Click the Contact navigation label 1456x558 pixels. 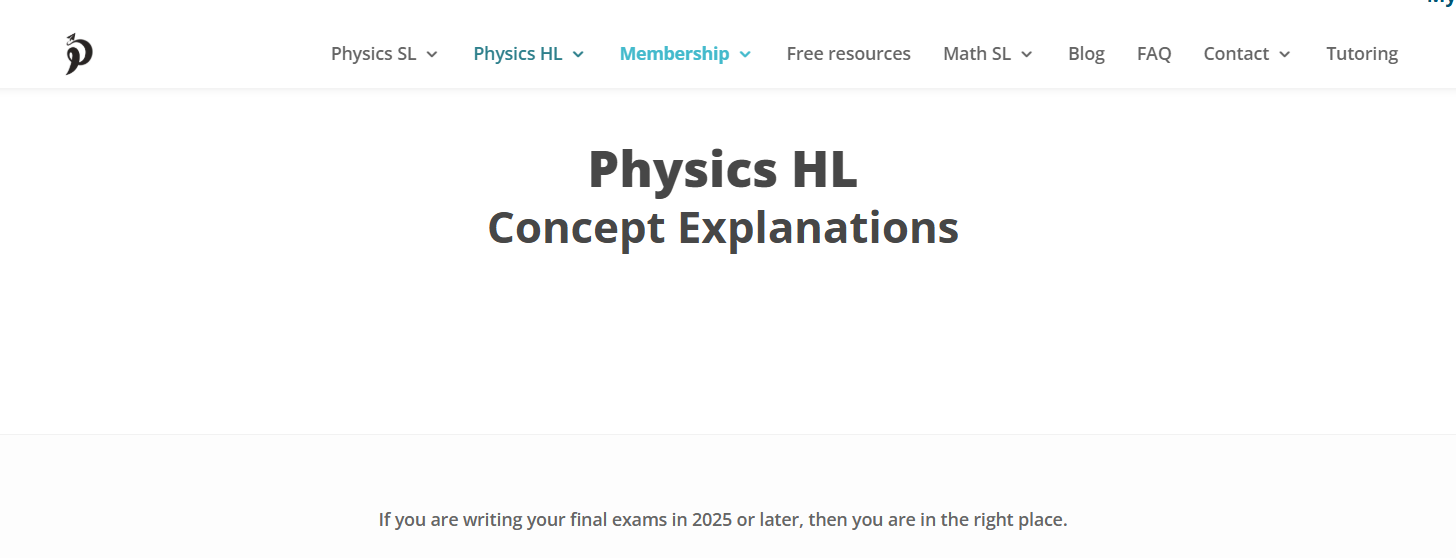pyautogui.click(x=1236, y=54)
